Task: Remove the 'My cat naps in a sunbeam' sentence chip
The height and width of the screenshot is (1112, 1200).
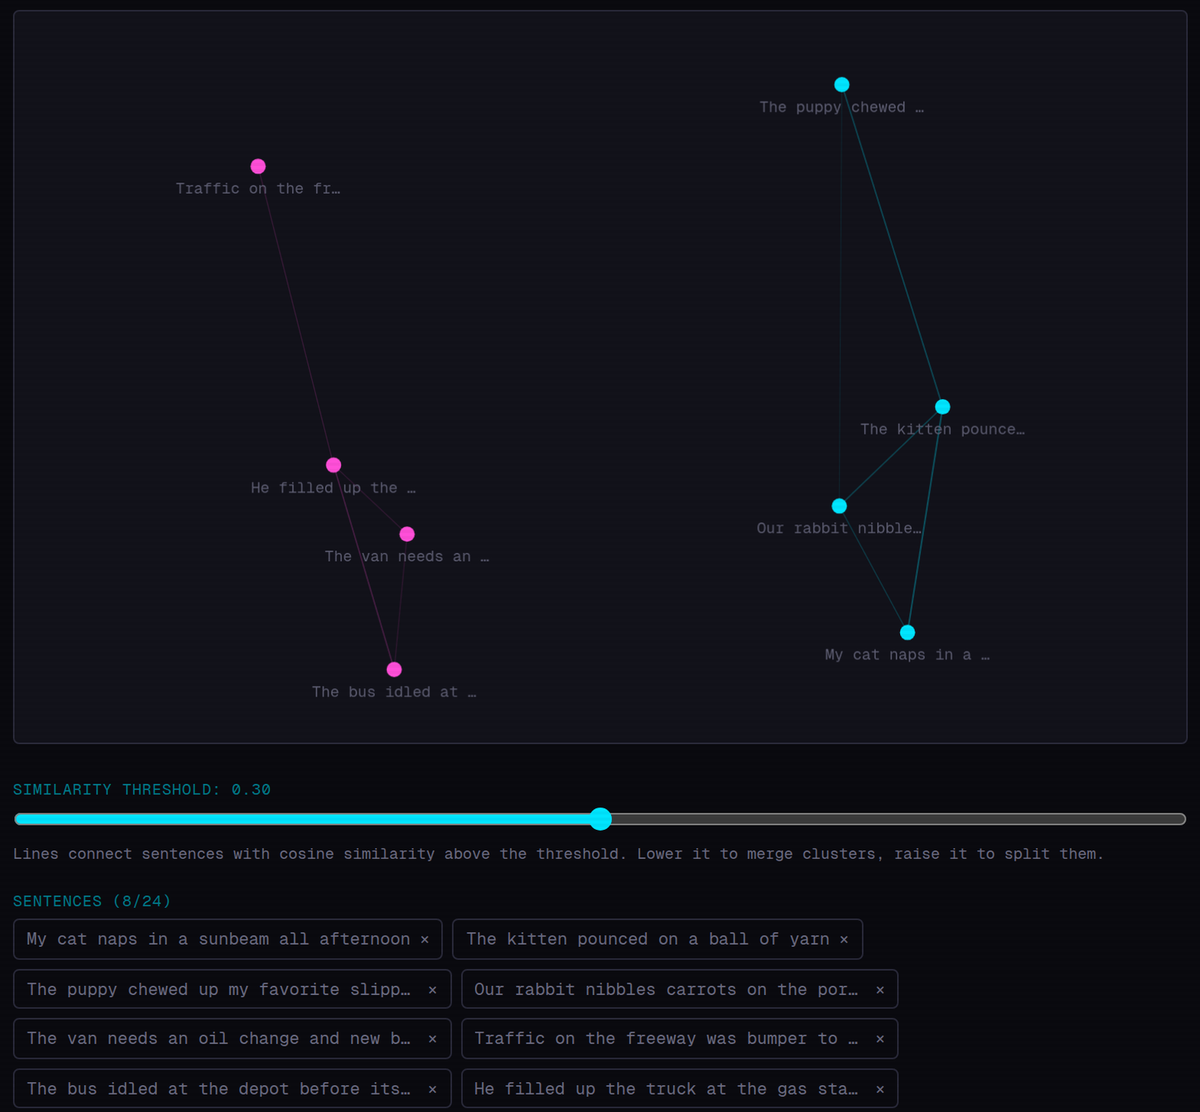Action: (x=425, y=940)
